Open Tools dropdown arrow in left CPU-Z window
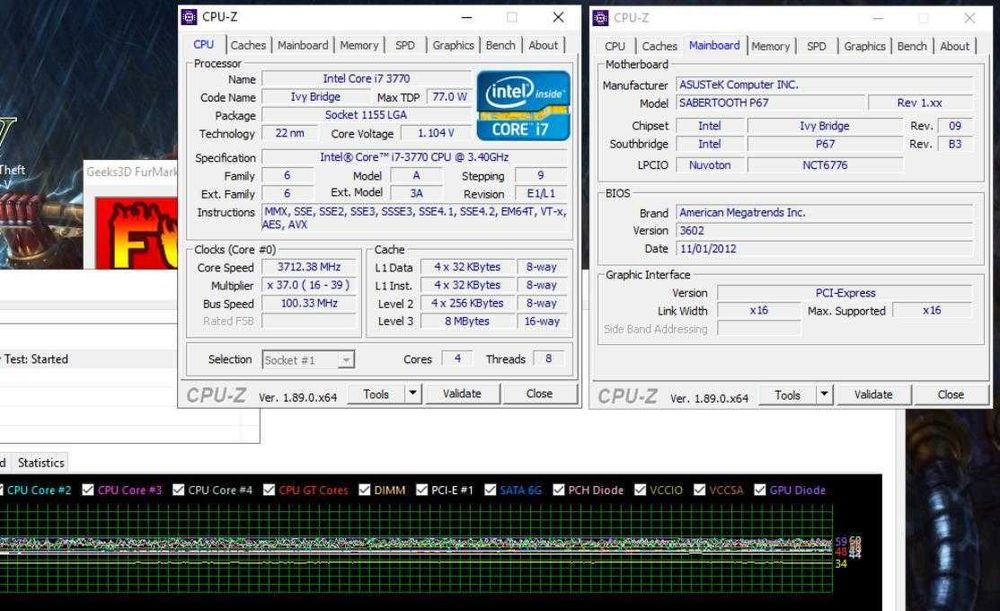 click(x=413, y=394)
